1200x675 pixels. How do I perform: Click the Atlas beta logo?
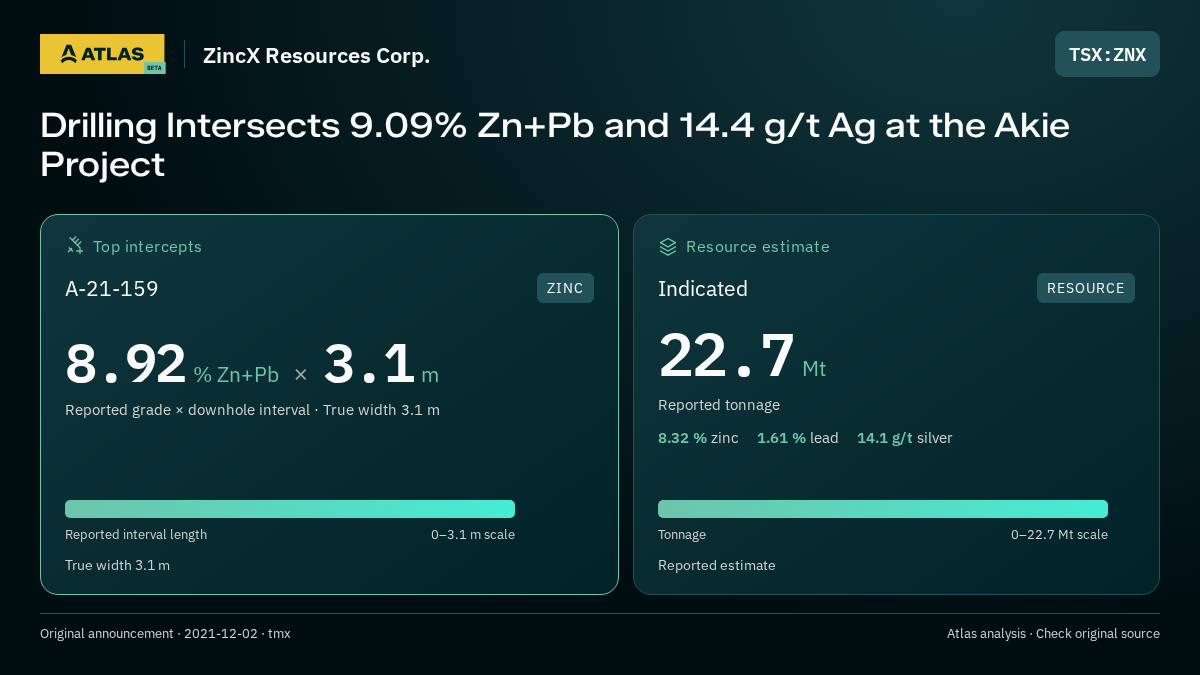tap(103, 54)
